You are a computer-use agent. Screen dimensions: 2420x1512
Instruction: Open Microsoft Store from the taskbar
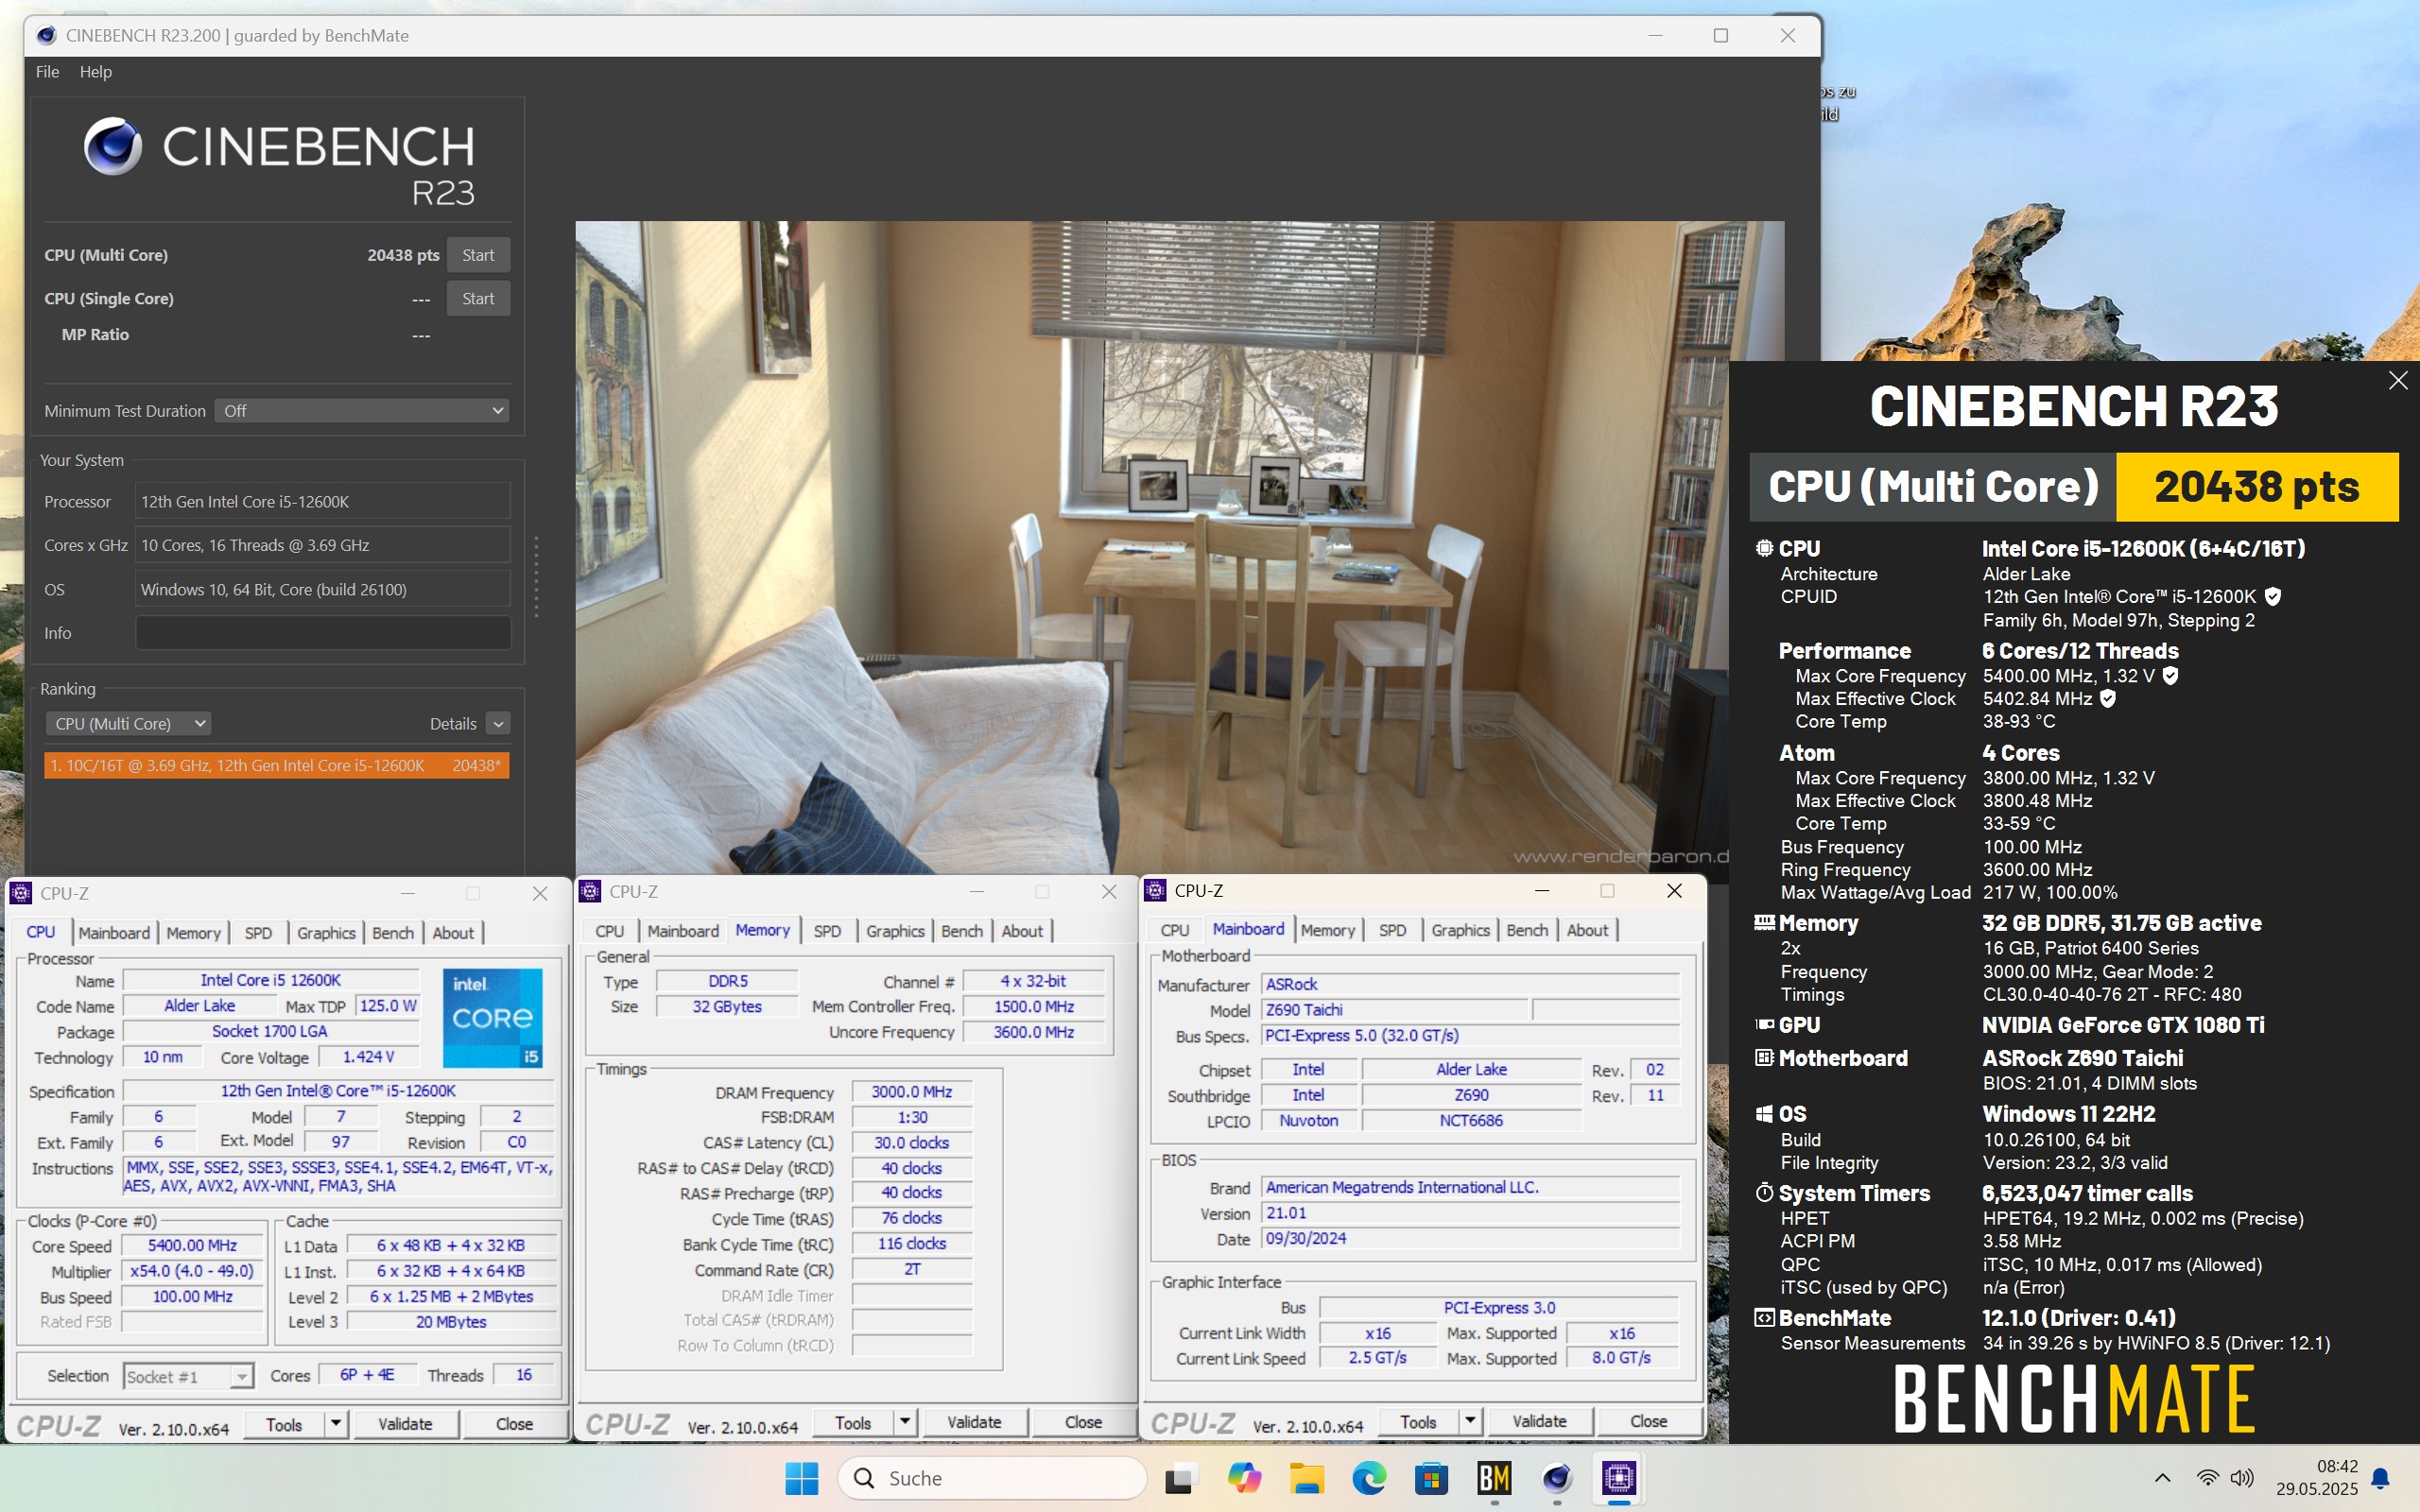tap(1431, 1478)
